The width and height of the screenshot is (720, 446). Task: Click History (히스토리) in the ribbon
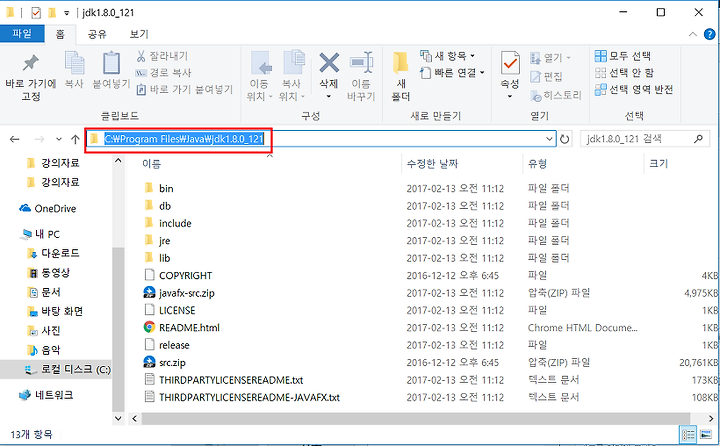click(x=556, y=95)
